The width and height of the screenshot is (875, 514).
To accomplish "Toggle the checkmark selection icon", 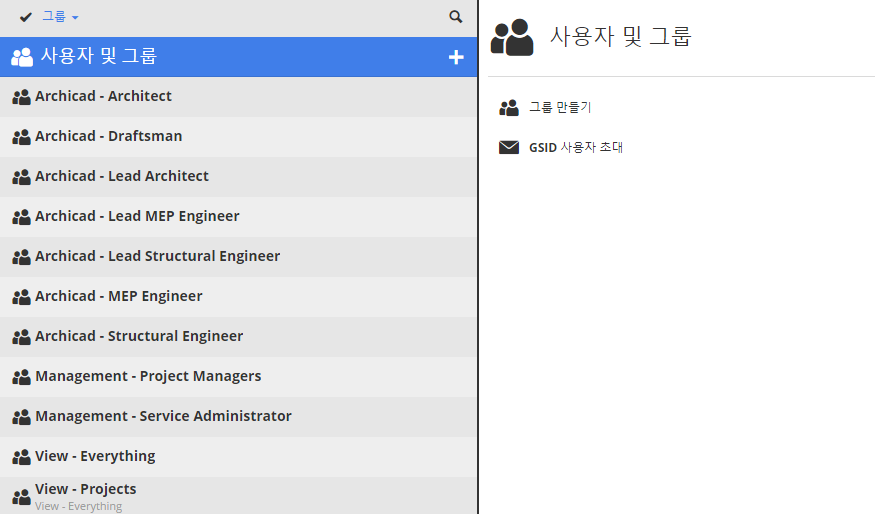I will pyautogui.click(x=25, y=17).
